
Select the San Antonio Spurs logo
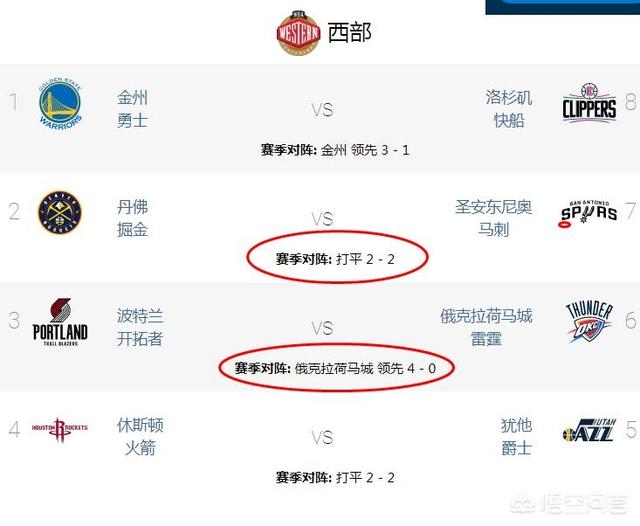pos(588,213)
